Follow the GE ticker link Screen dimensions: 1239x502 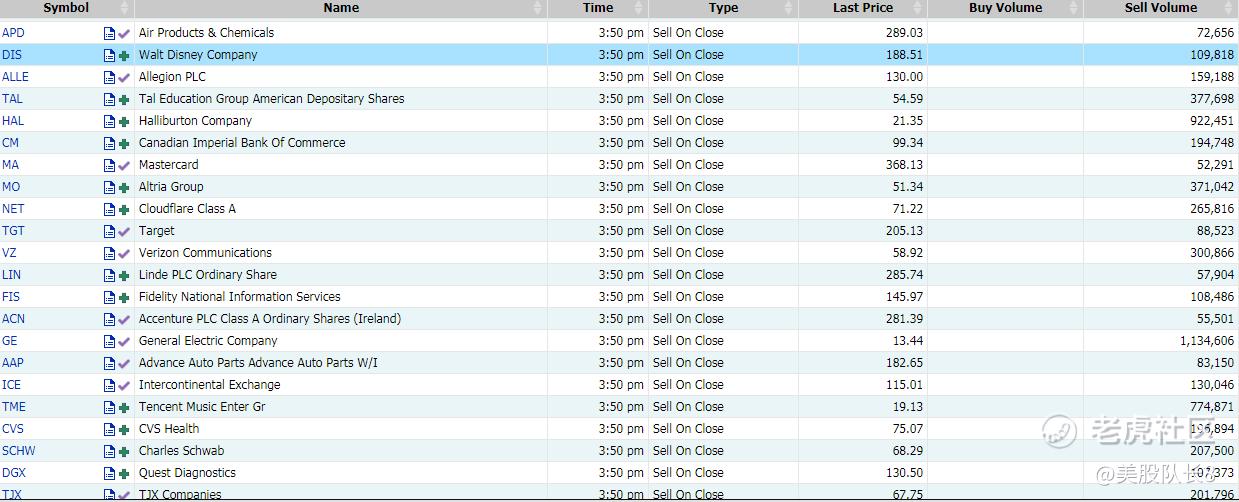[x=10, y=341]
